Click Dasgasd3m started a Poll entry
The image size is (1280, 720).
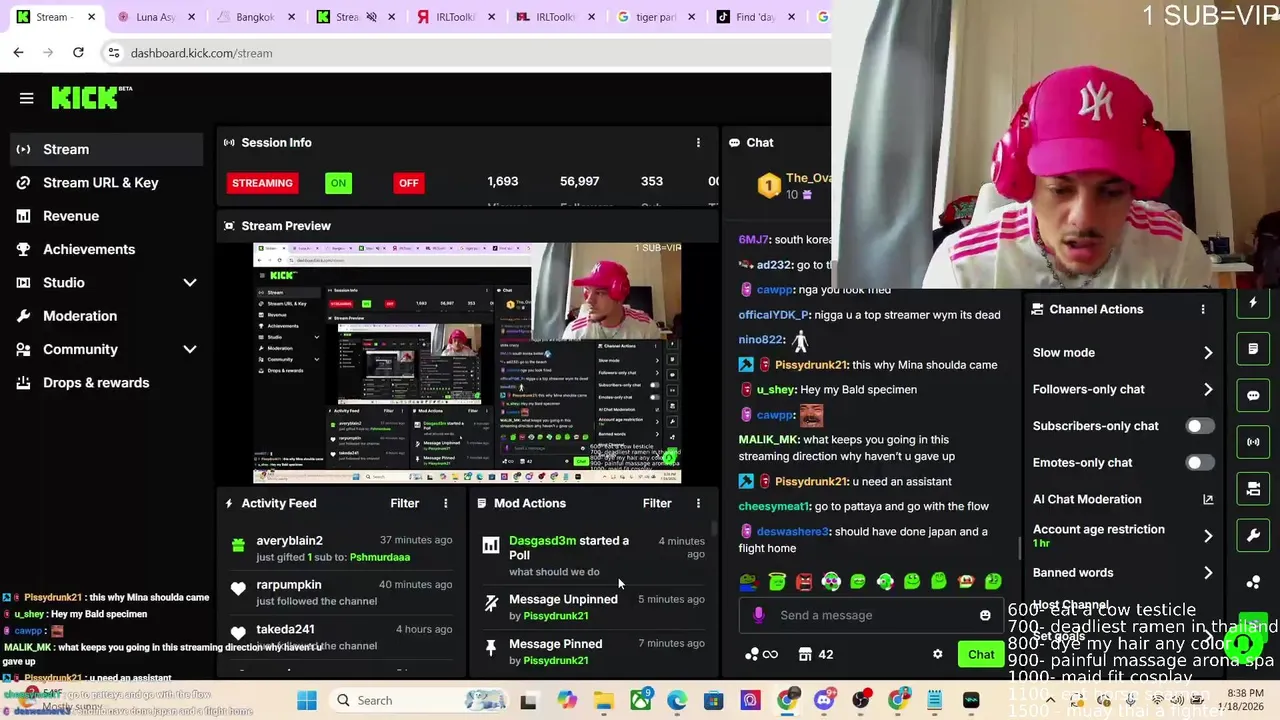pyautogui.click(x=593, y=556)
